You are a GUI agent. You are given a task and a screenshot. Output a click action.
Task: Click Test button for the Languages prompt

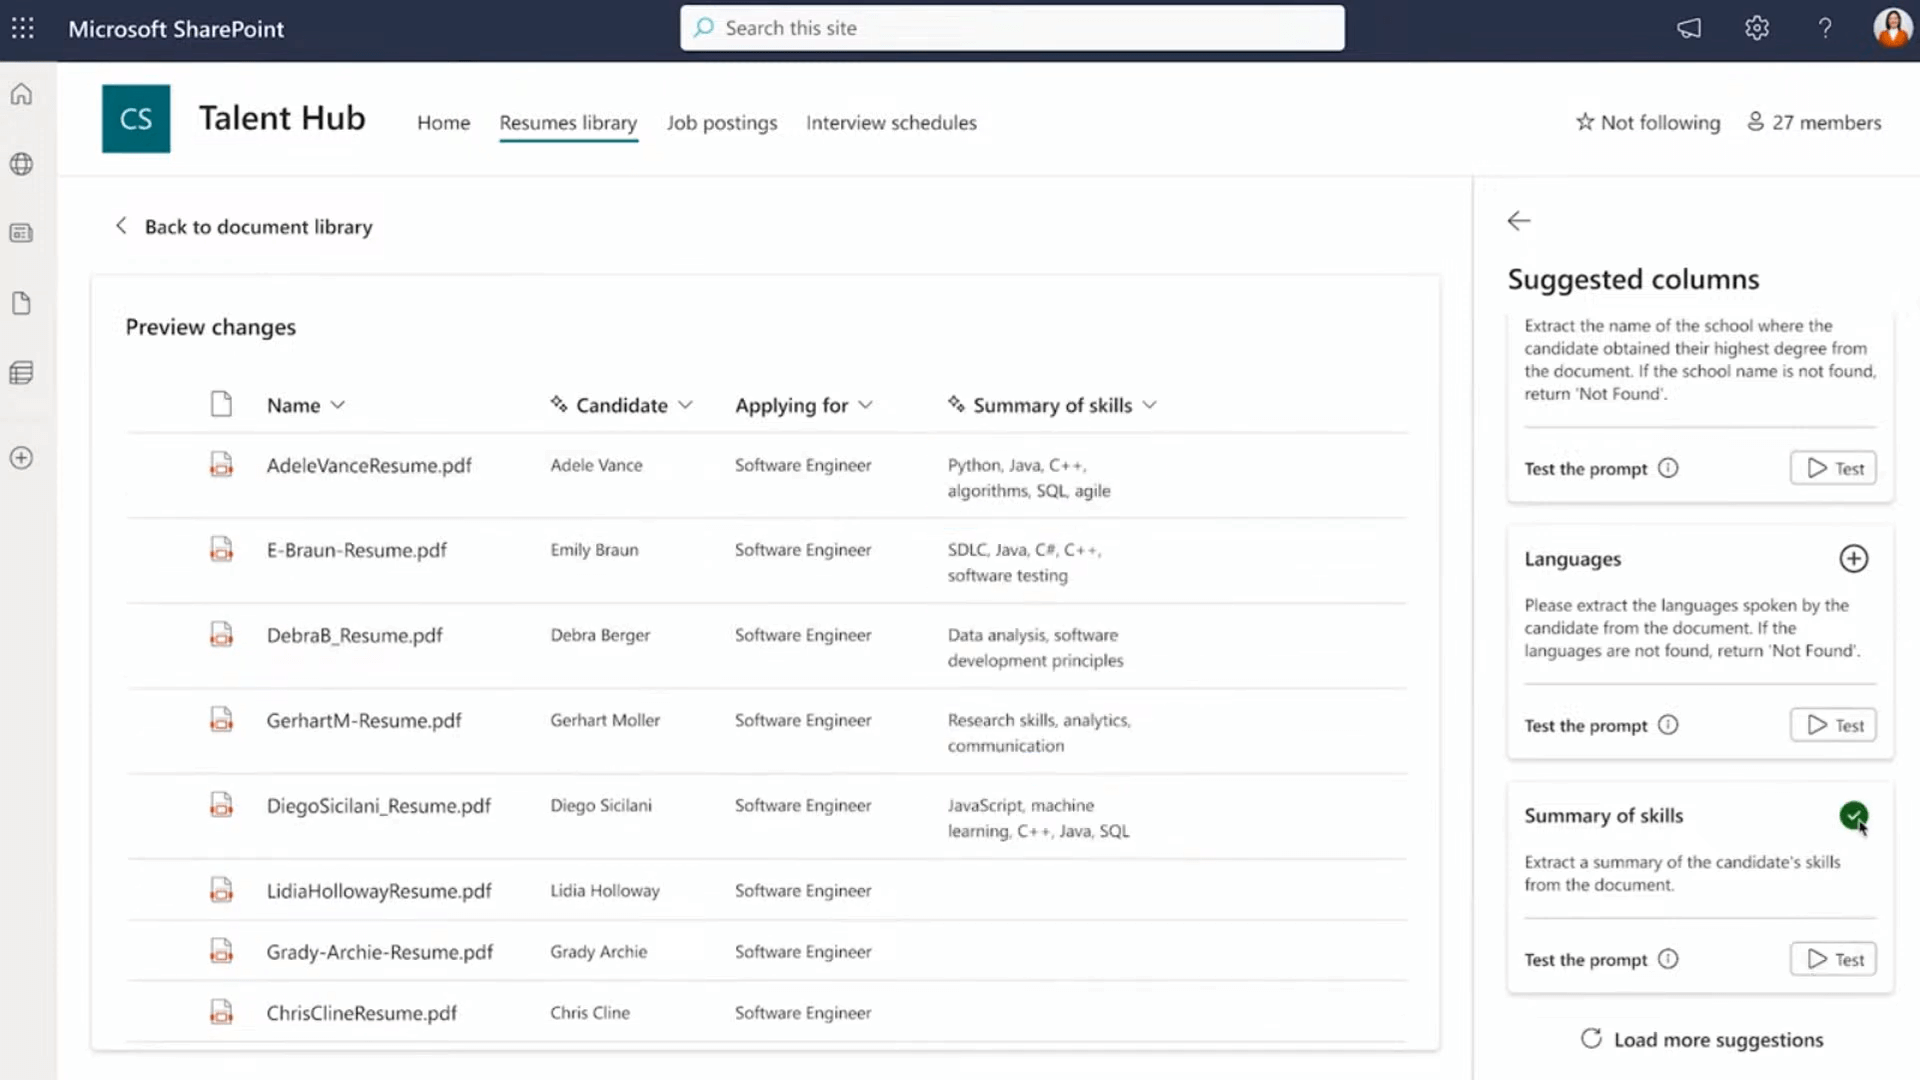pos(1833,724)
